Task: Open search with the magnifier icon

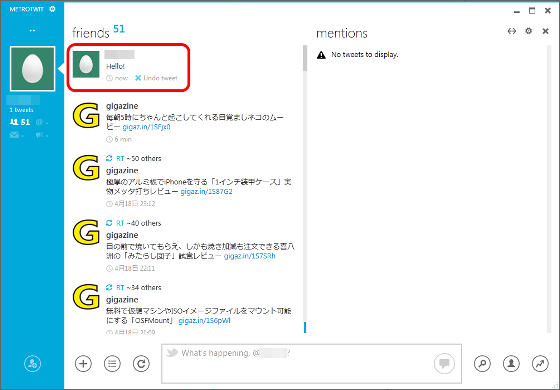Action: point(482,364)
